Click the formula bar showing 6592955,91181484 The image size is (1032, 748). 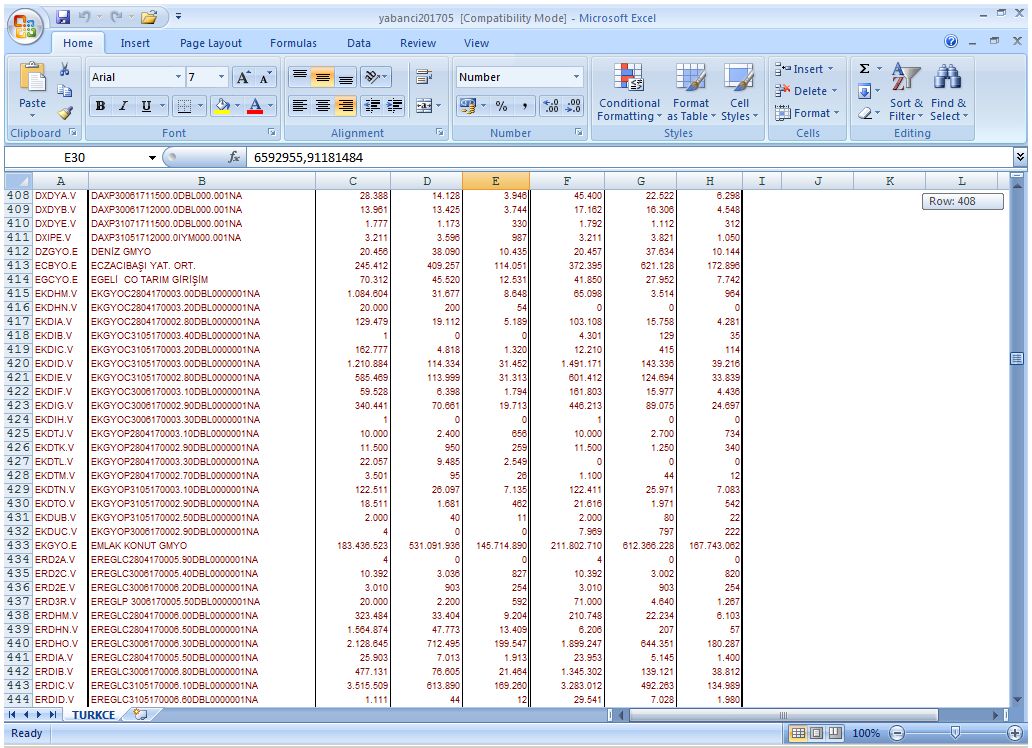tap(629, 157)
